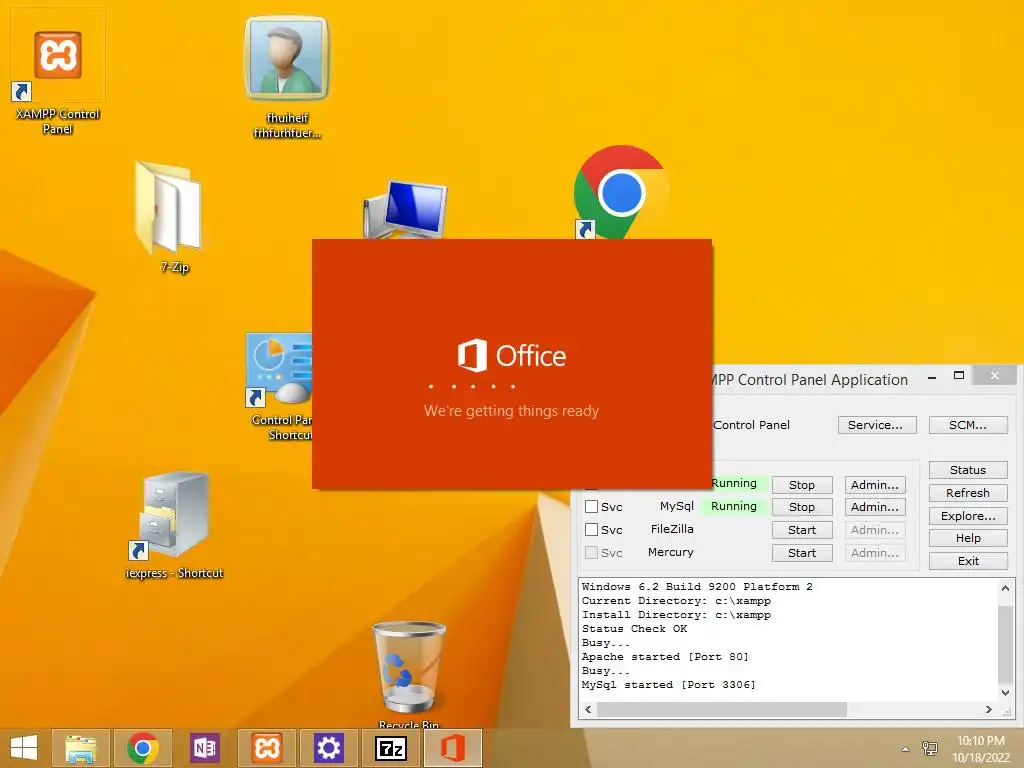Open 7-Zip File Manager from taskbar

391,748
